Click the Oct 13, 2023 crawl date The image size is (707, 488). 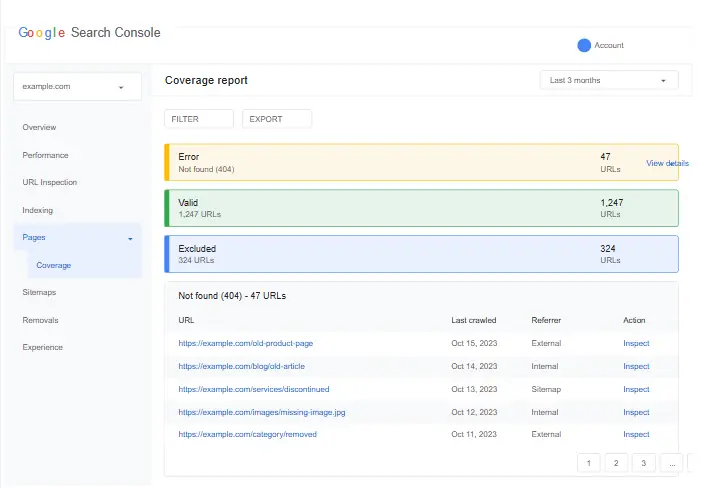[474, 389]
